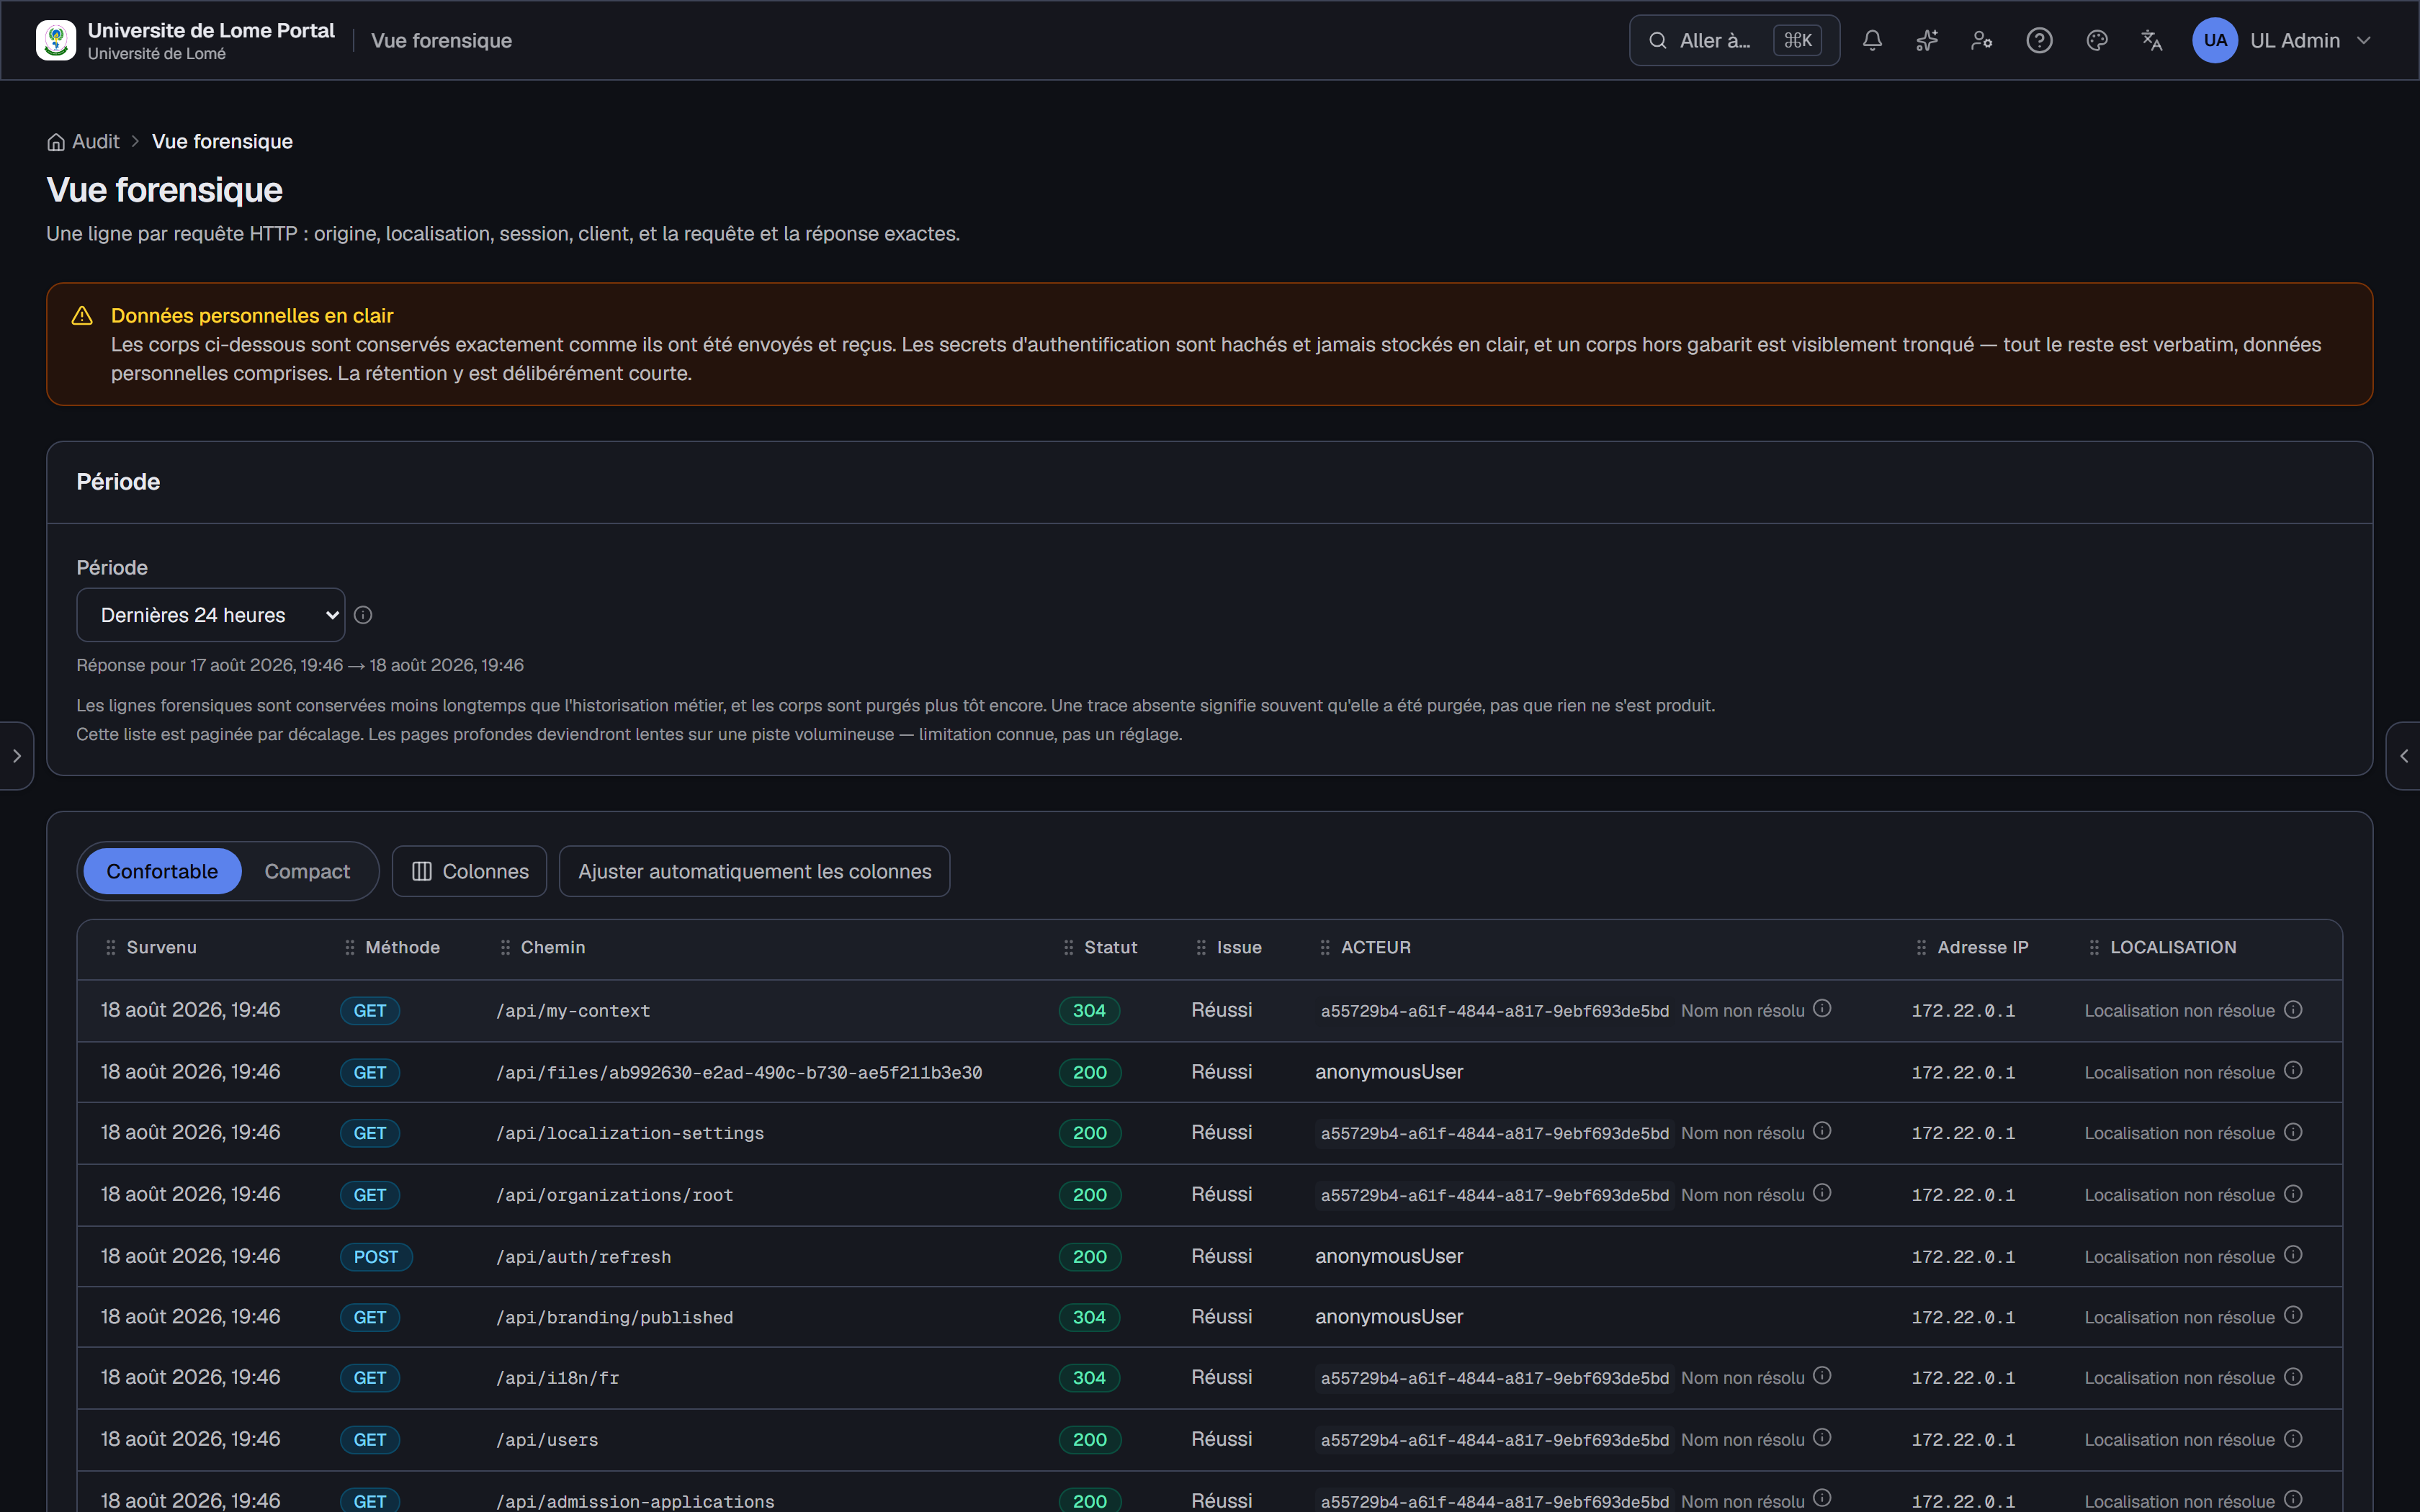
Task: Select Confortable density view
Action: (x=162, y=871)
